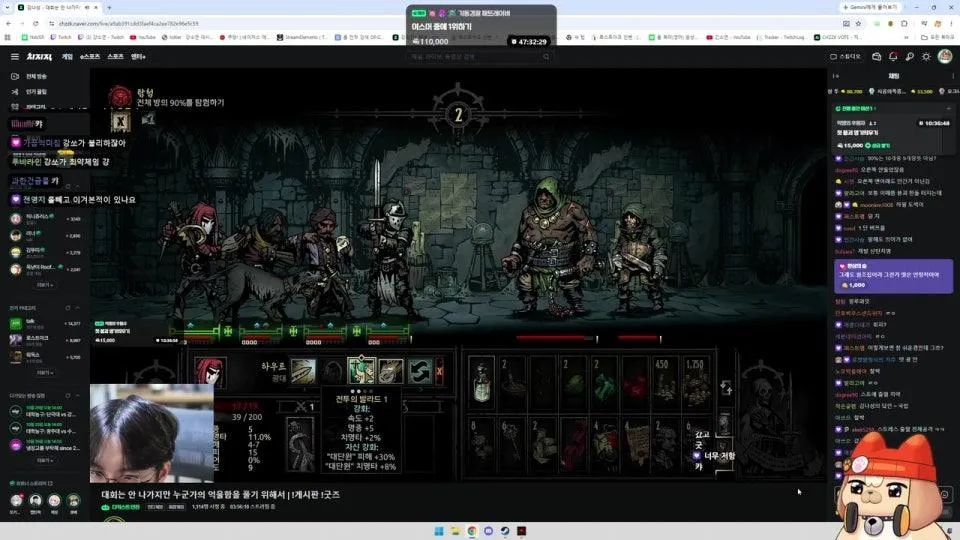Select the swap position skill icon

point(420,371)
